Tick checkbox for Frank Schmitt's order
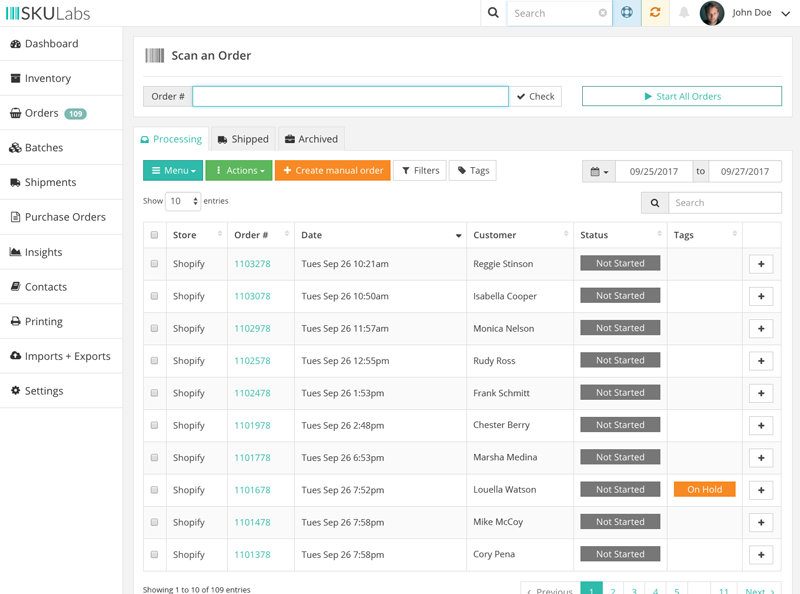The image size is (800, 594). click(x=155, y=393)
